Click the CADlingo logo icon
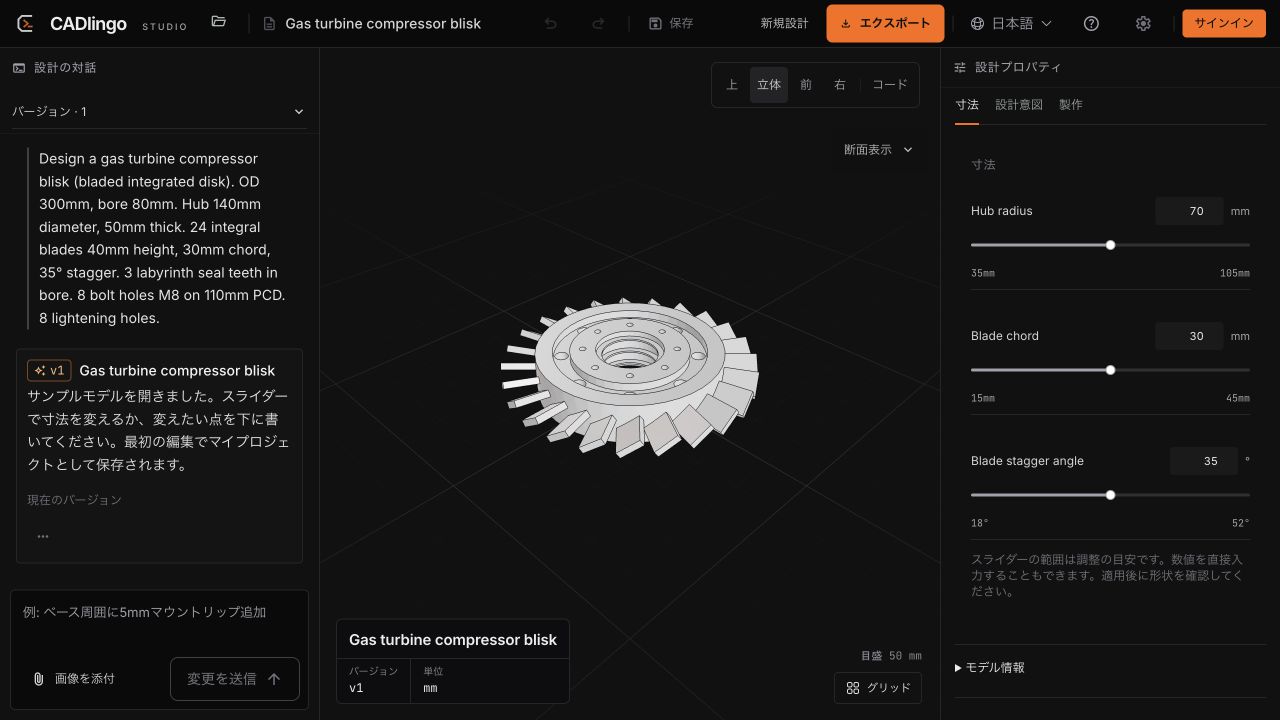 pos(27,23)
